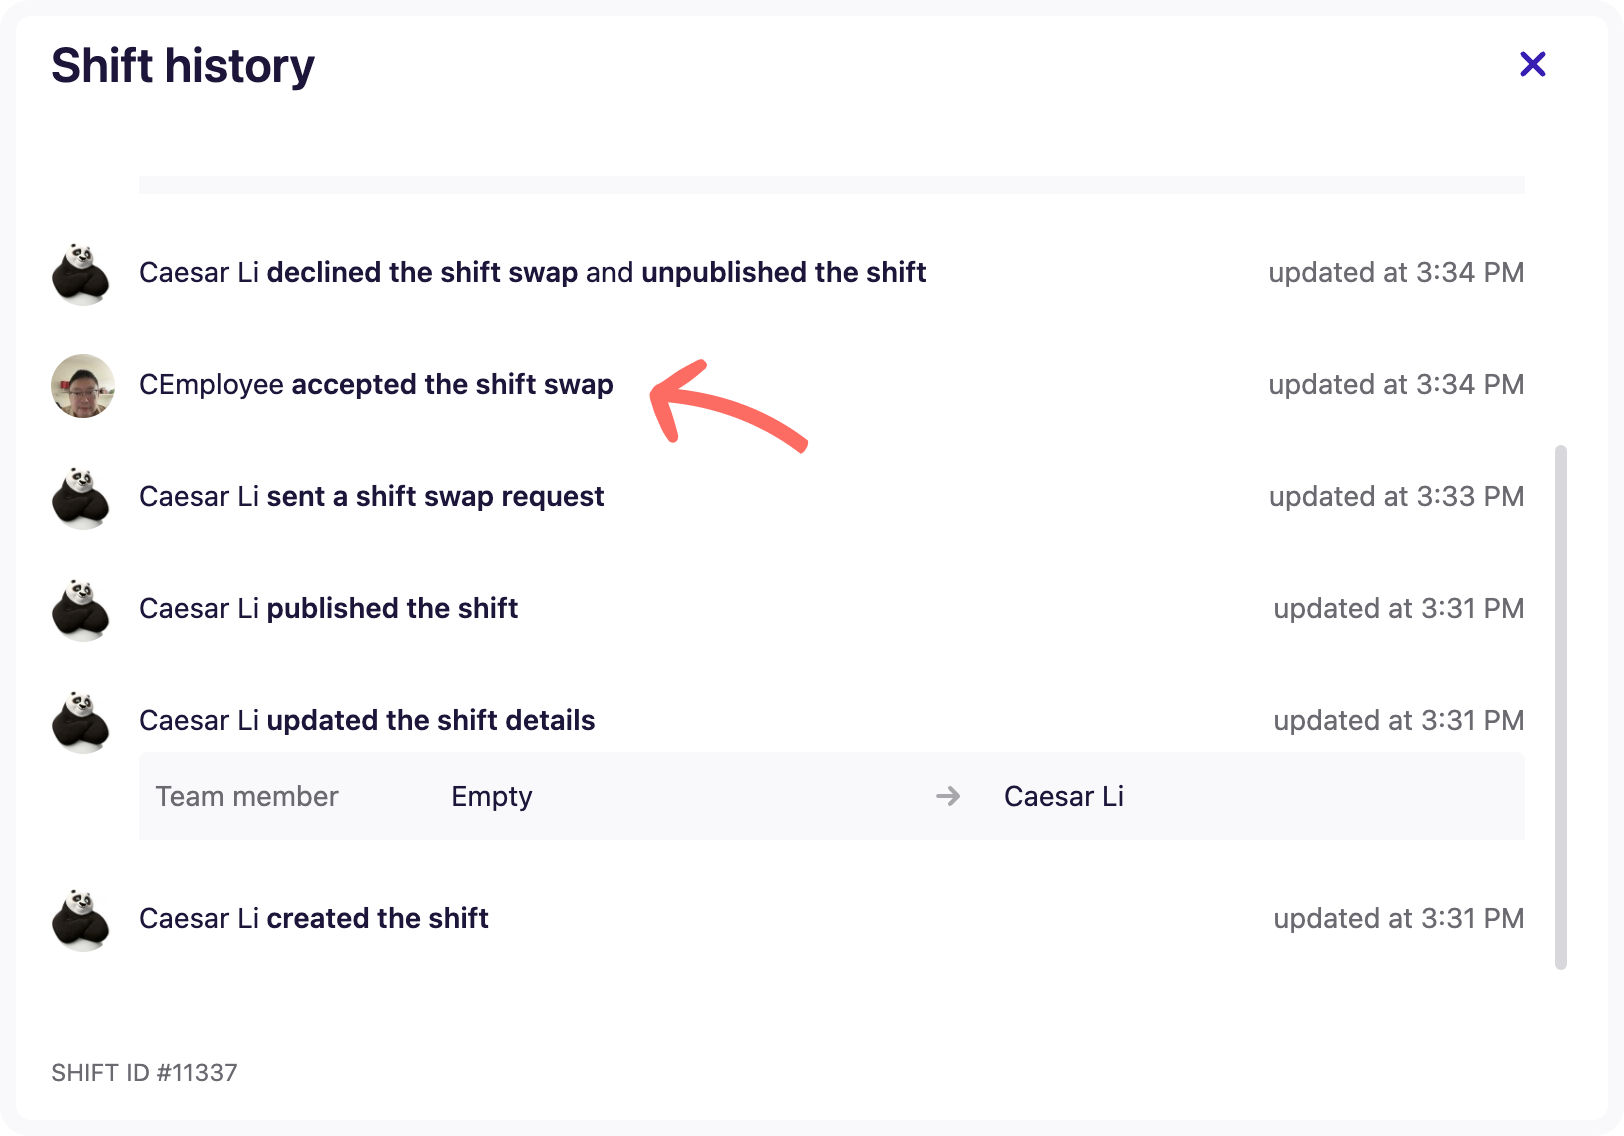Click "Caesar Li published the shift" entry text
Screen dimensions: 1624x1136
[x=328, y=609]
